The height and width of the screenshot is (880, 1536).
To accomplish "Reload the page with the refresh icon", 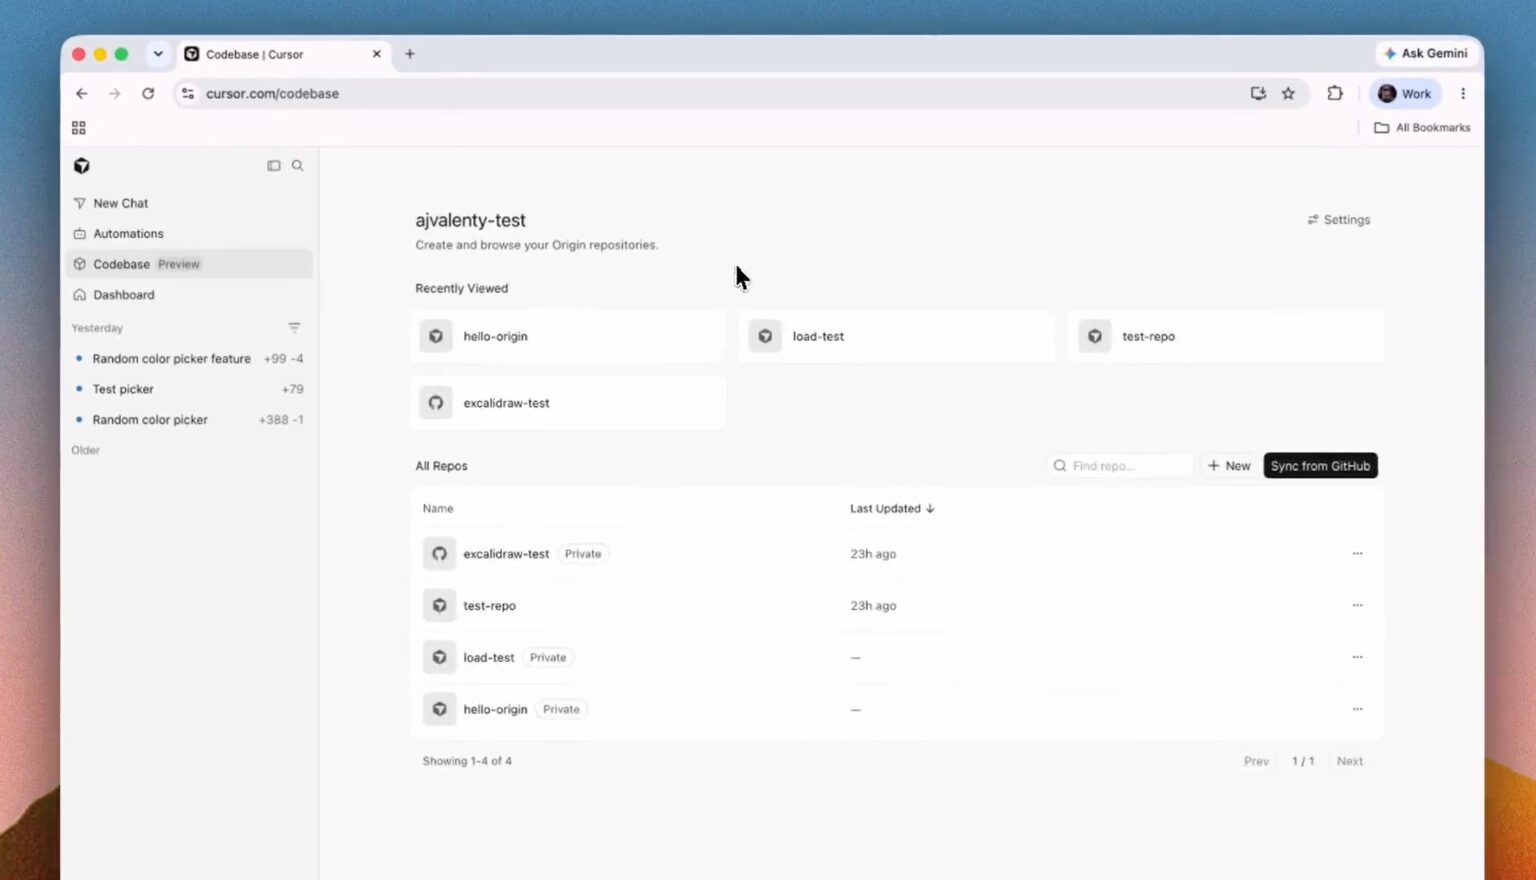I will pos(148,94).
